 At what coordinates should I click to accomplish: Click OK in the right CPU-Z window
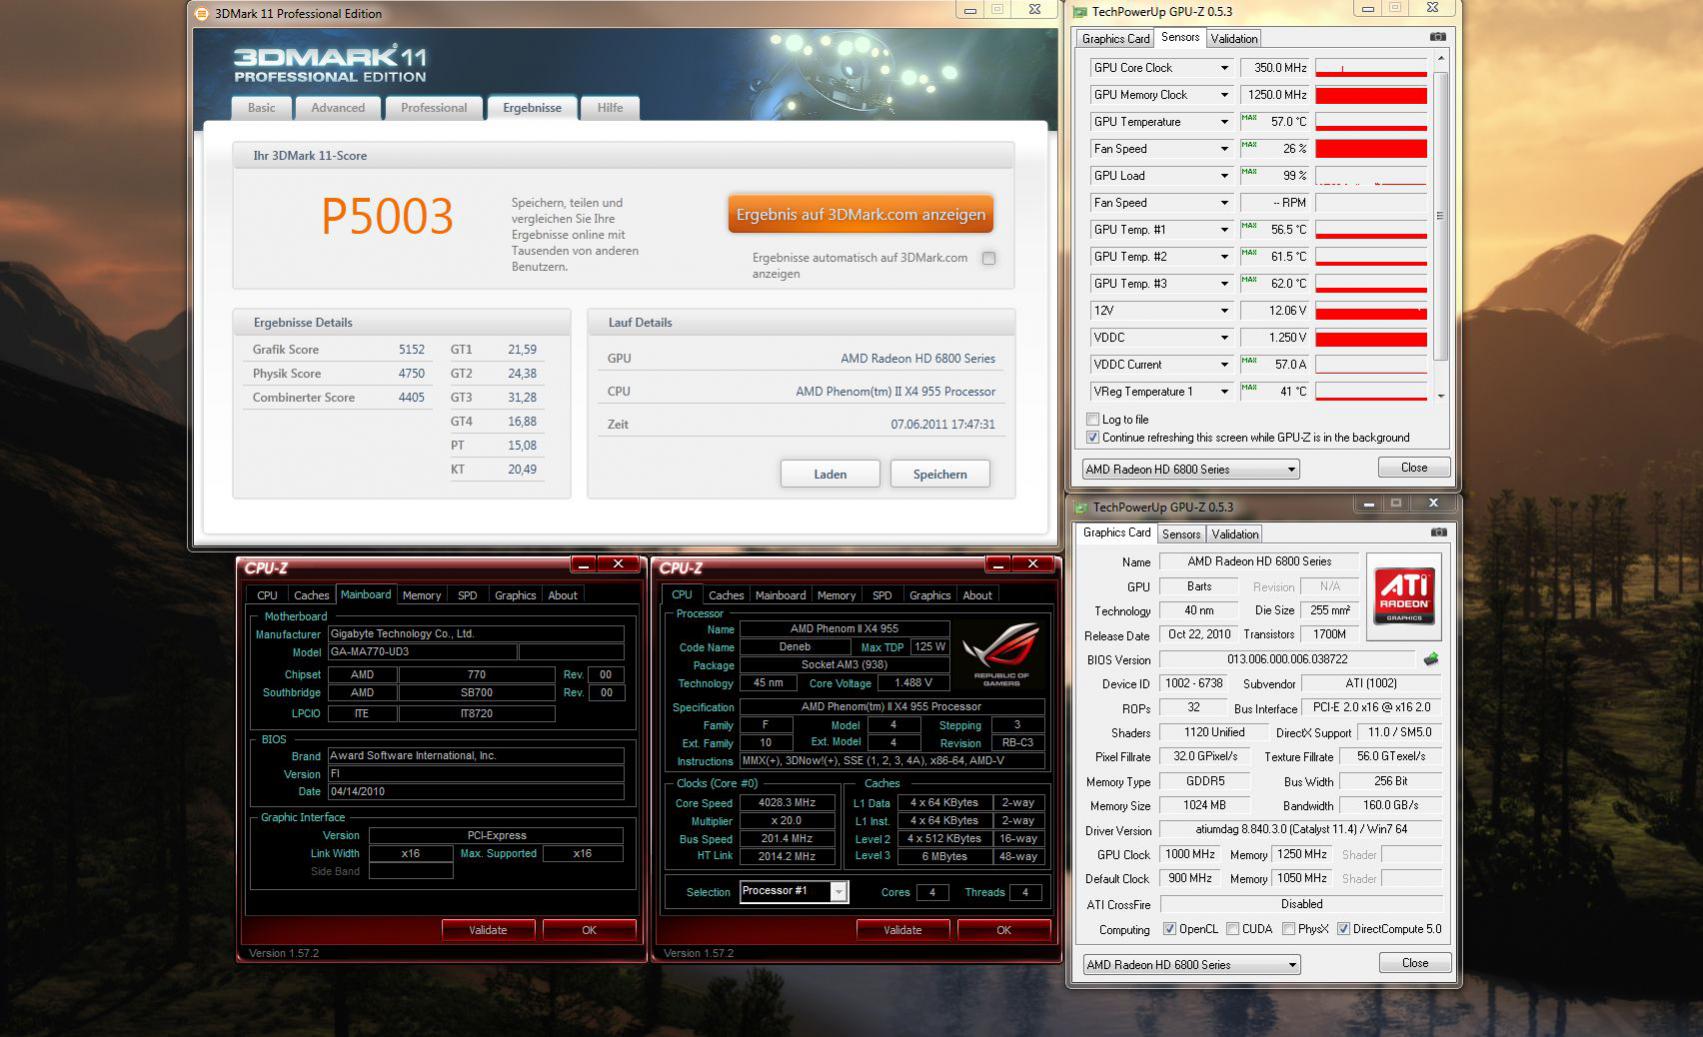point(1004,930)
